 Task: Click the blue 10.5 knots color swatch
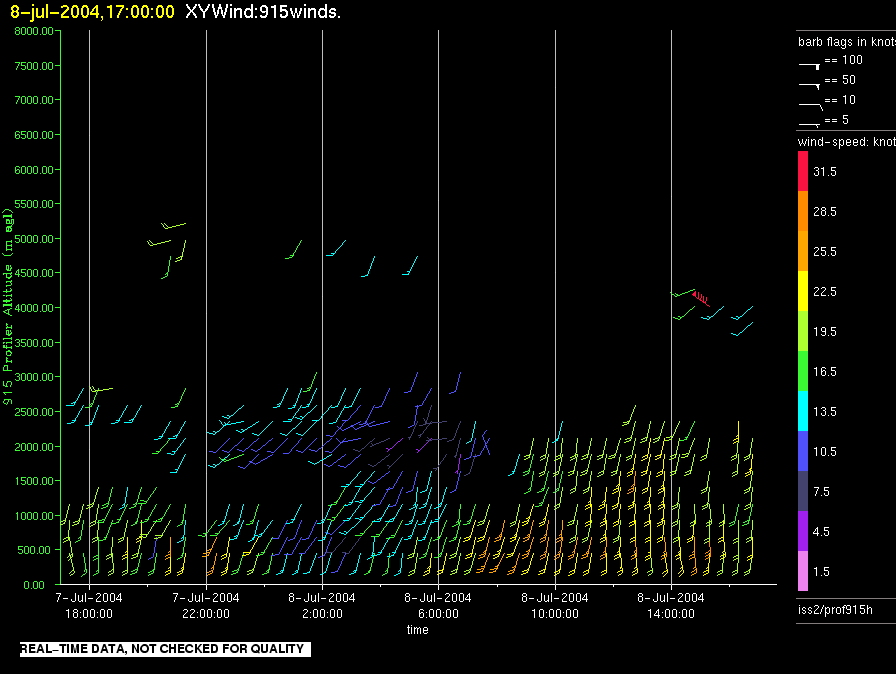pos(803,451)
